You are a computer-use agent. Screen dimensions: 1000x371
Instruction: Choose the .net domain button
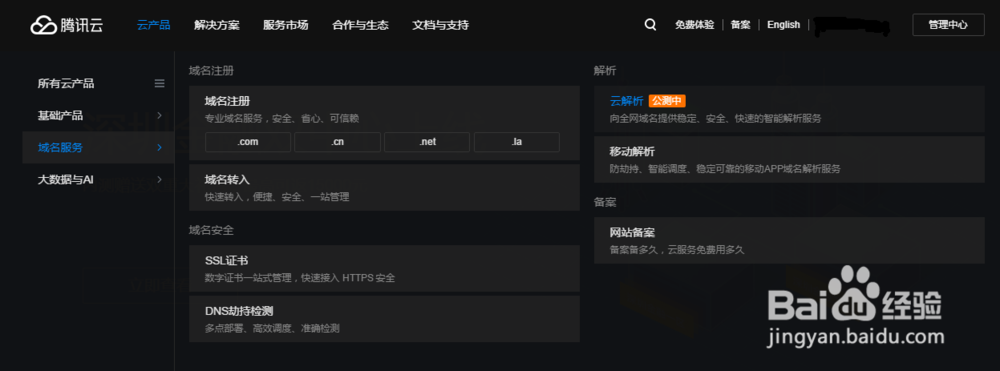click(x=427, y=142)
